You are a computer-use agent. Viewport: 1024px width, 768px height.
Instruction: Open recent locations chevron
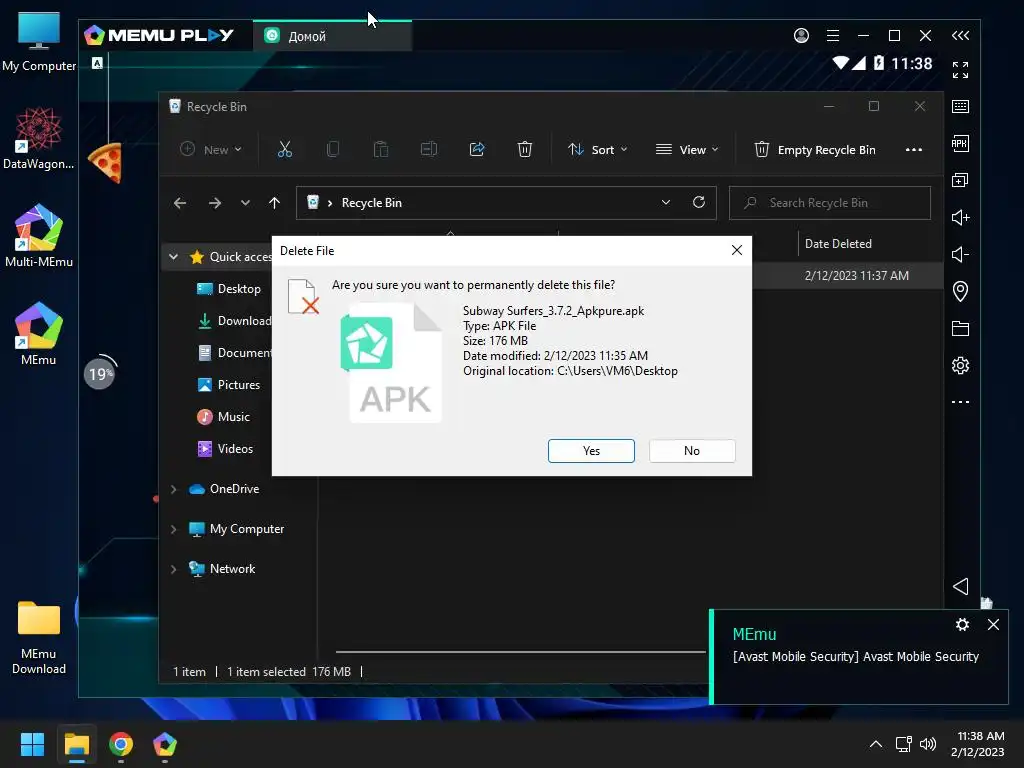coord(245,203)
